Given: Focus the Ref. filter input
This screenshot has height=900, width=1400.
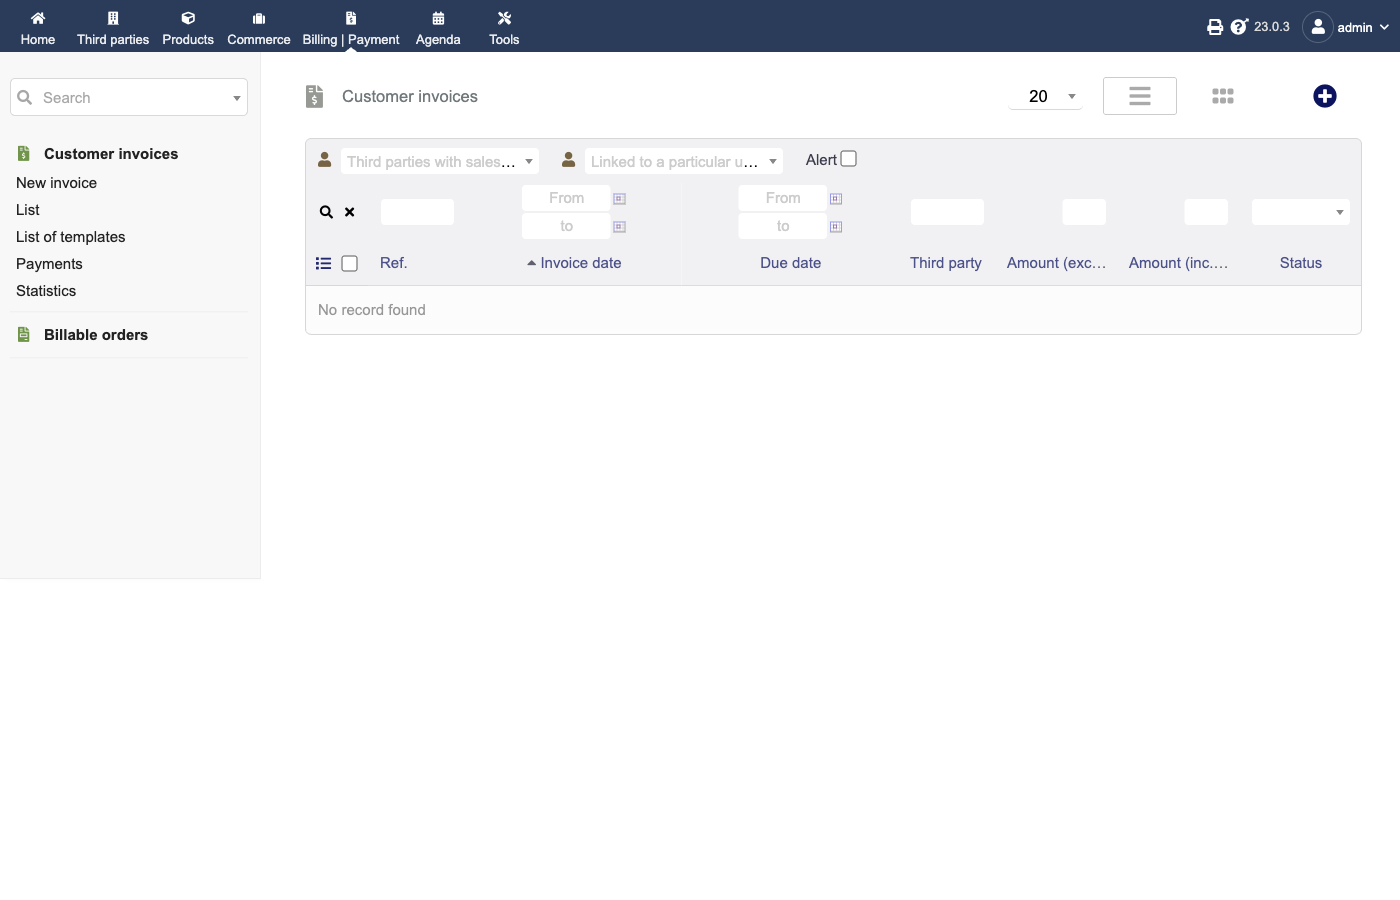Looking at the screenshot, I should [417, 212].
